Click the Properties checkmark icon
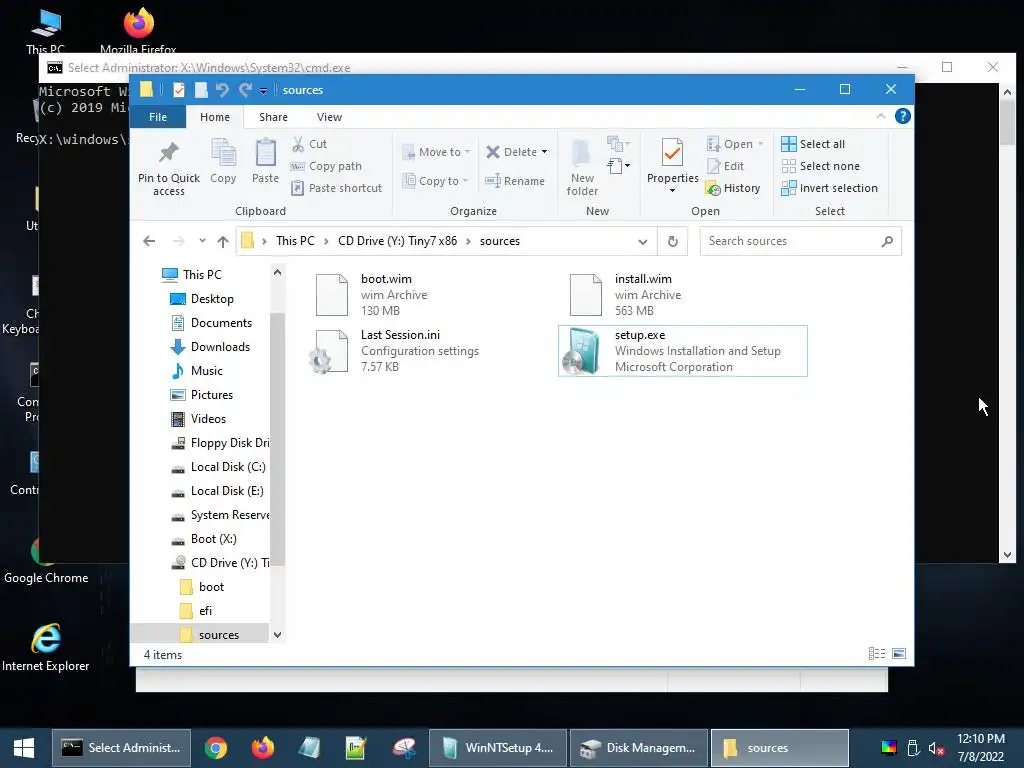This screenshot has width=1024, height=768. pyautogui.click(x=672, y=153)
